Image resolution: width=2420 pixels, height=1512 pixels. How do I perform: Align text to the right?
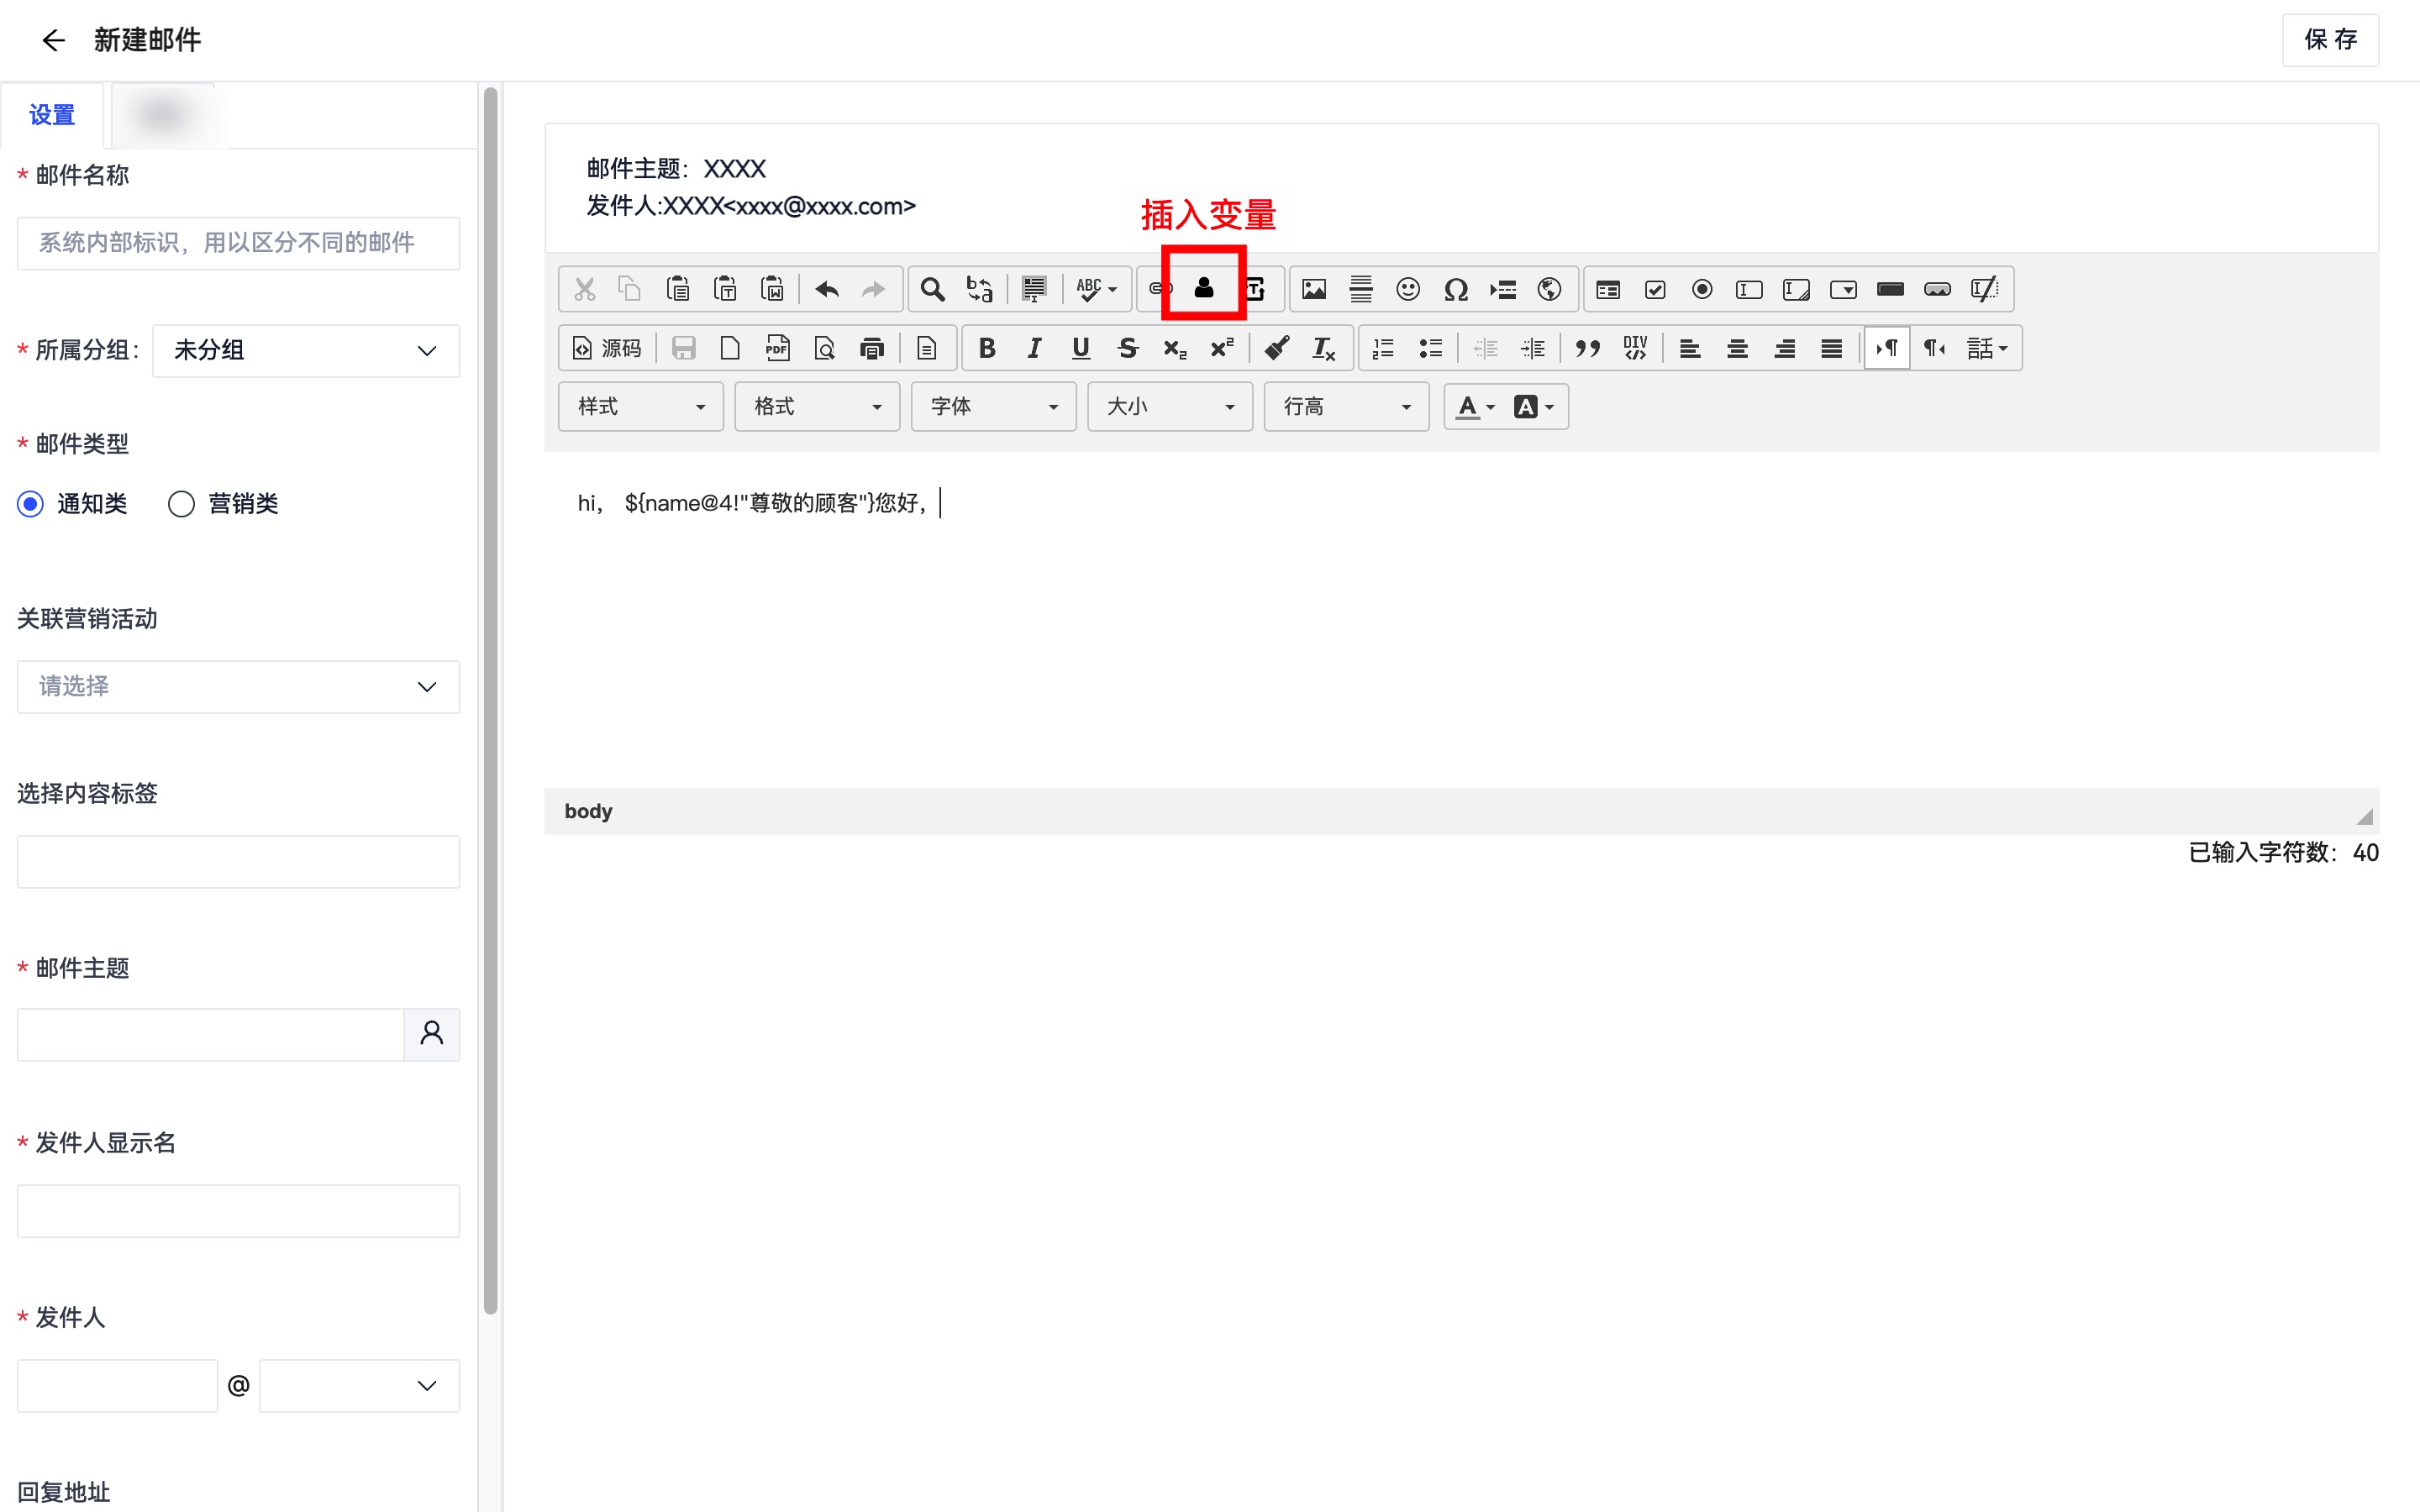click(x=1785, y=348)
